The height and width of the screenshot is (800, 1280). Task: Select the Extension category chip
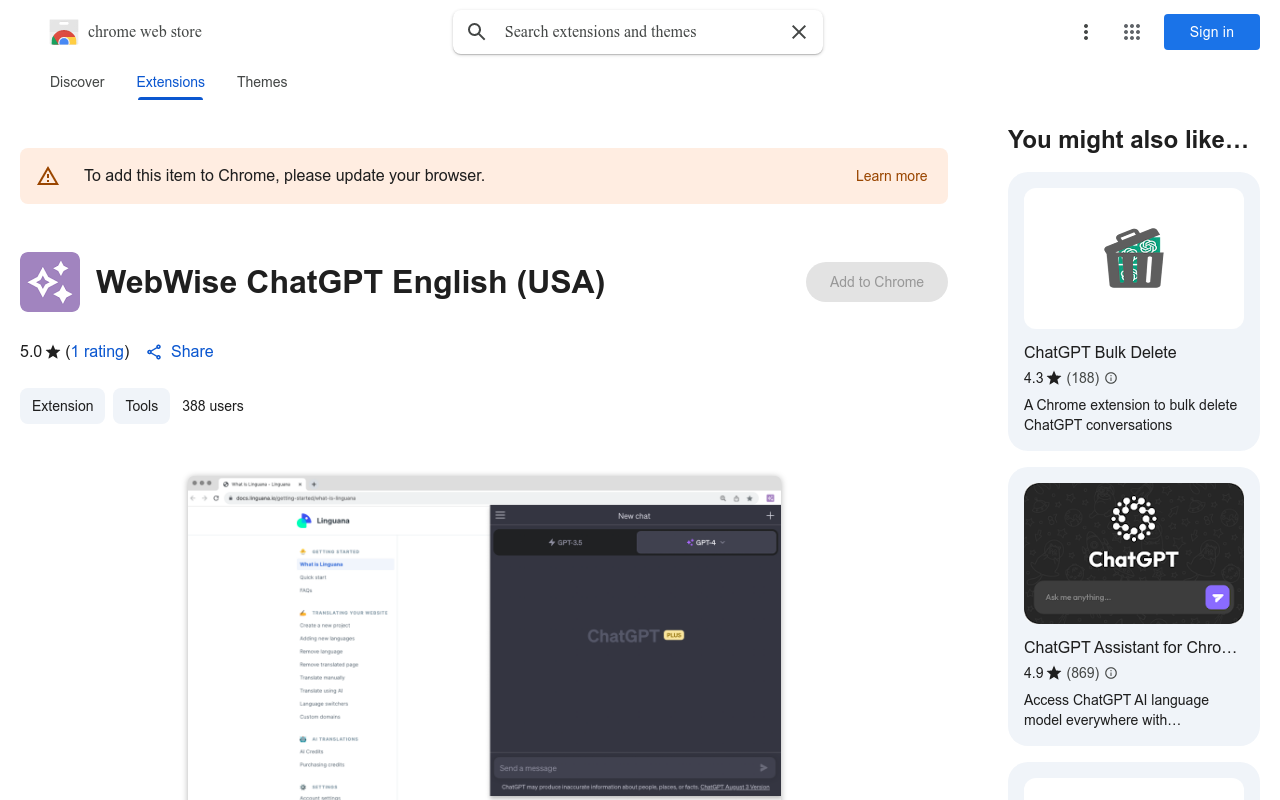[x=62, y=406]
